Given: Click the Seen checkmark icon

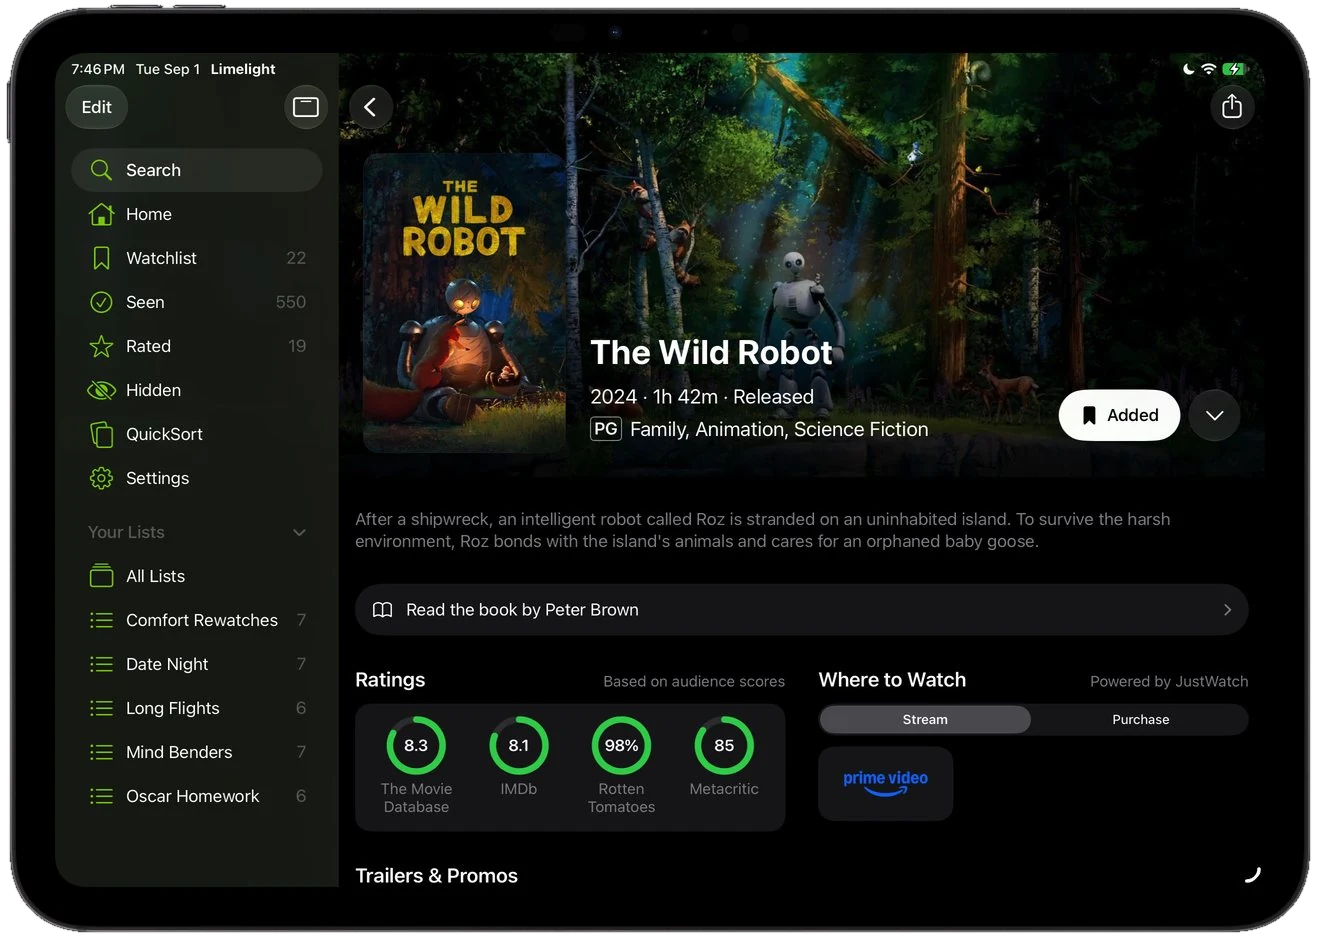Looking at the screenshot, I should click(101, 302).
